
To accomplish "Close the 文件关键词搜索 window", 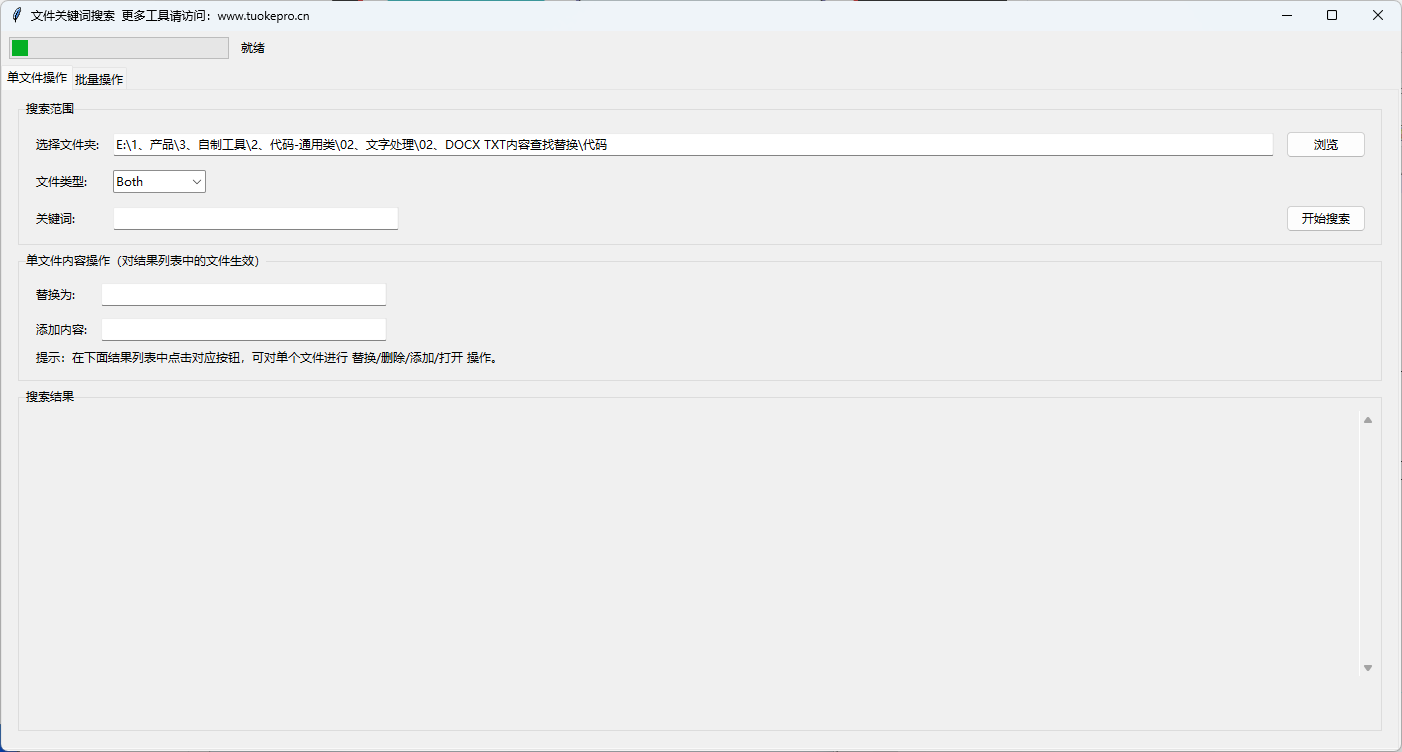I will pos(1378,15).
